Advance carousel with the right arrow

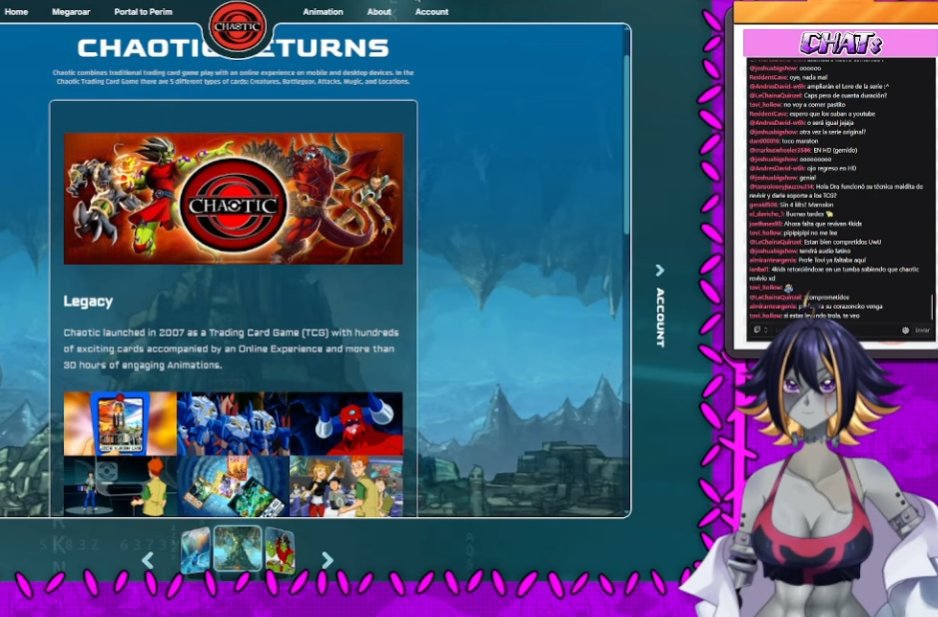(327, 560)
